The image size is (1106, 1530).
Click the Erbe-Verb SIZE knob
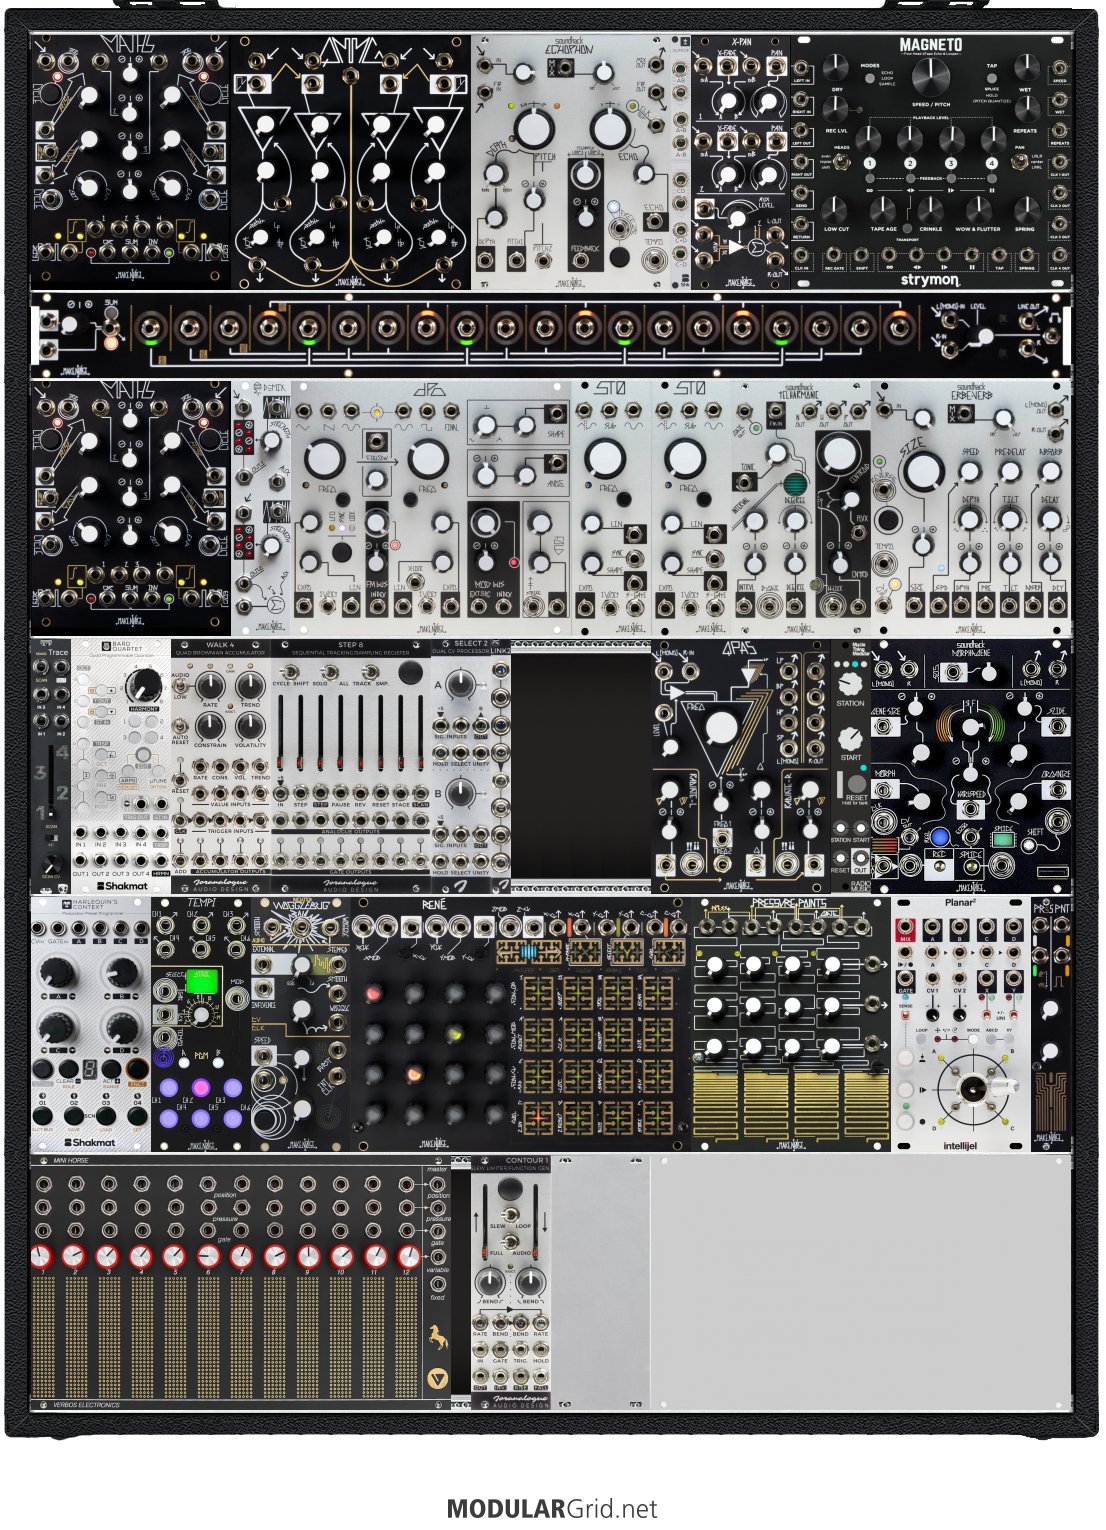pos(922,472)
